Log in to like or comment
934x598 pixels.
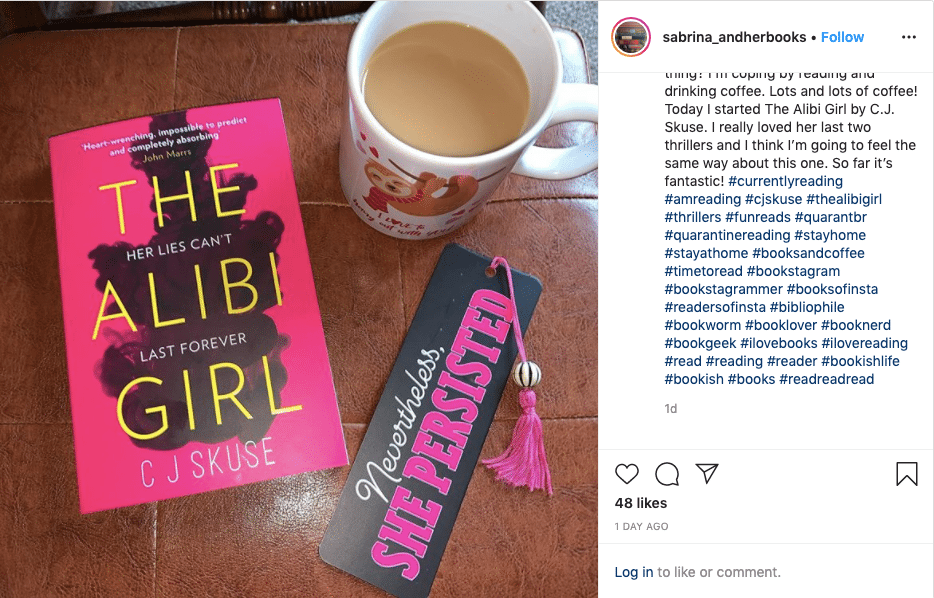tap(634, 572)
